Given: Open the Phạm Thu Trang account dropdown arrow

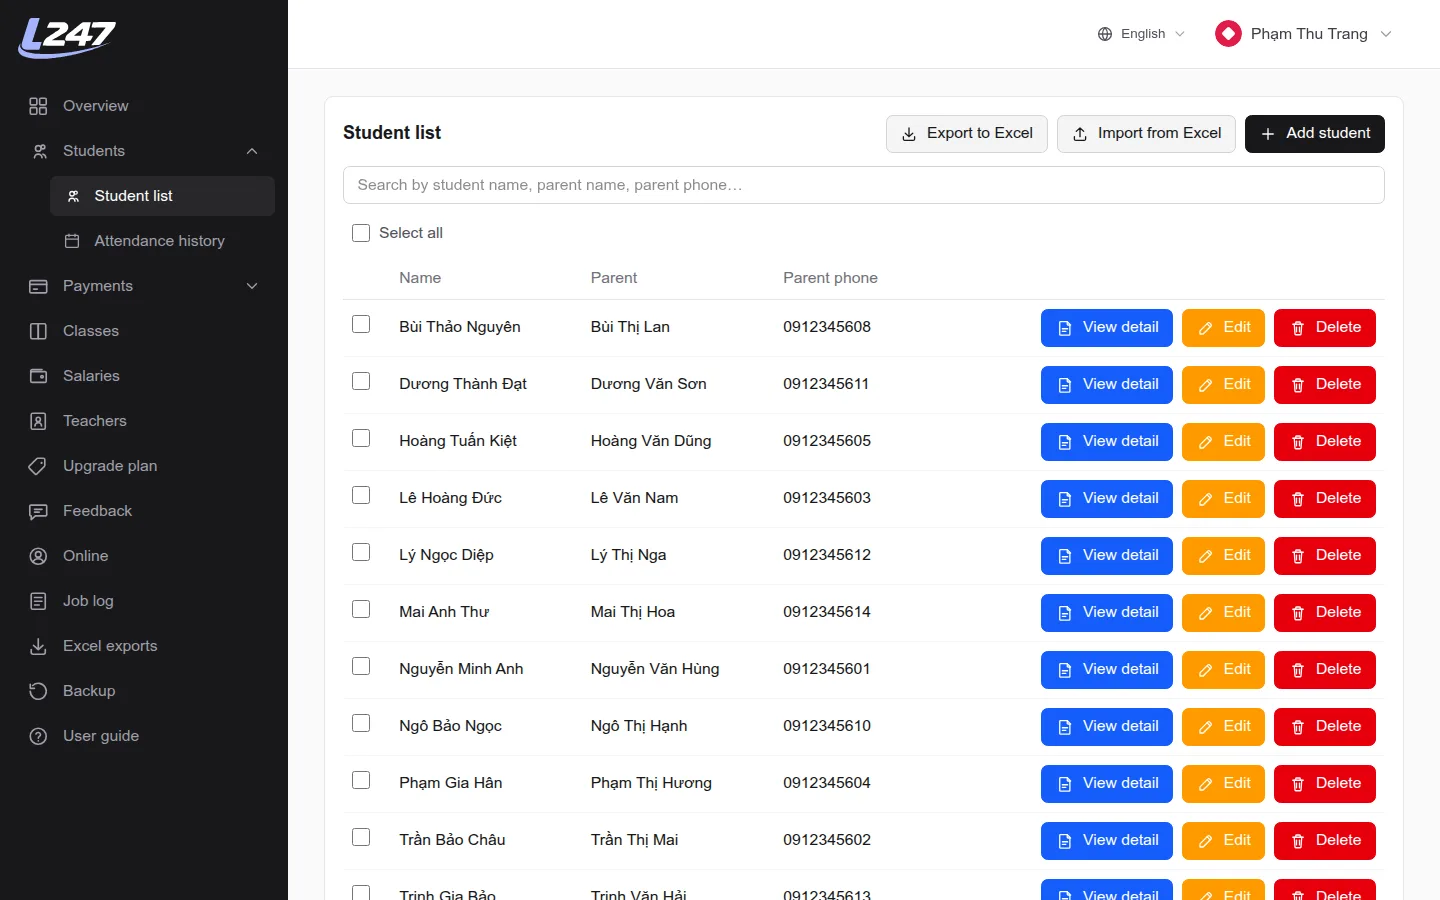Looking at the screenshot, I should pyautogui.click(x=1386, y=34).
